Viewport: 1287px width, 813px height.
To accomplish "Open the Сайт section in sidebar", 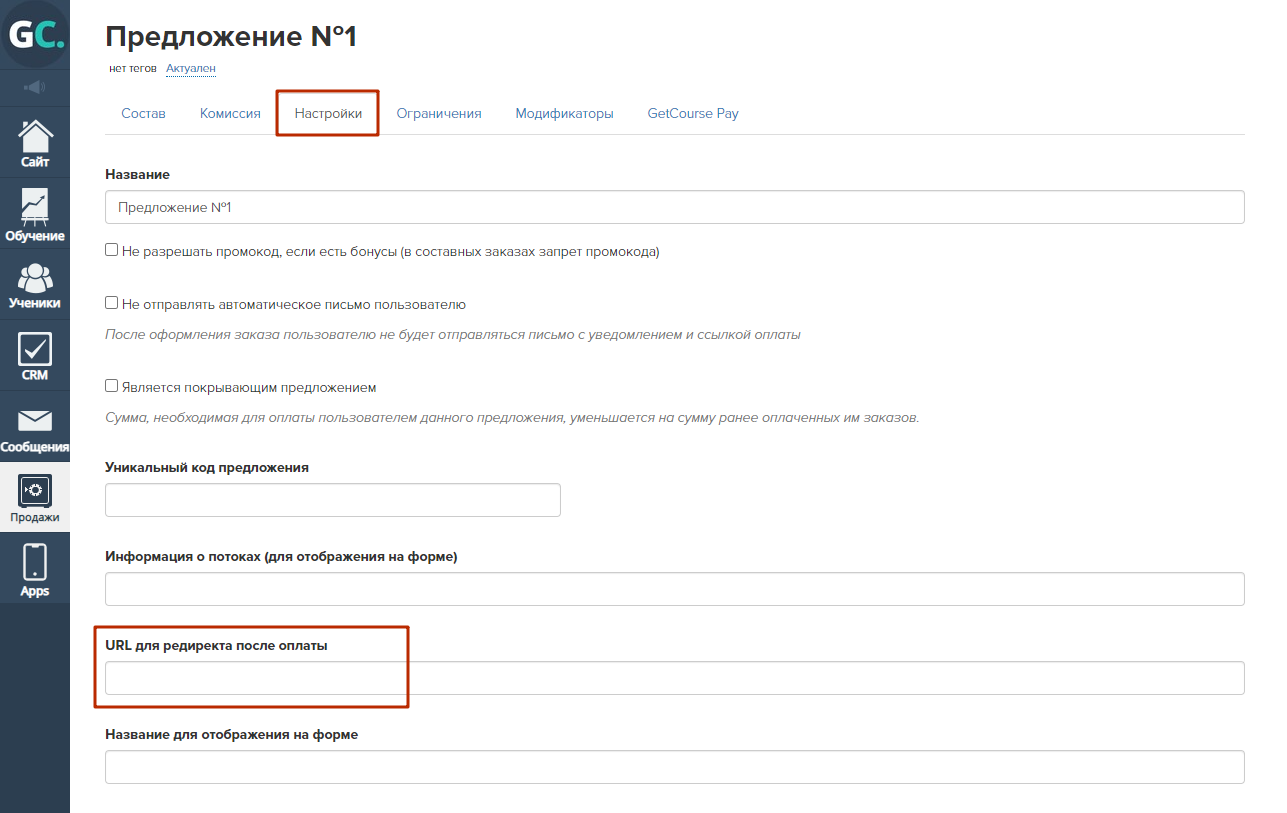I will [x=35, y=143].
